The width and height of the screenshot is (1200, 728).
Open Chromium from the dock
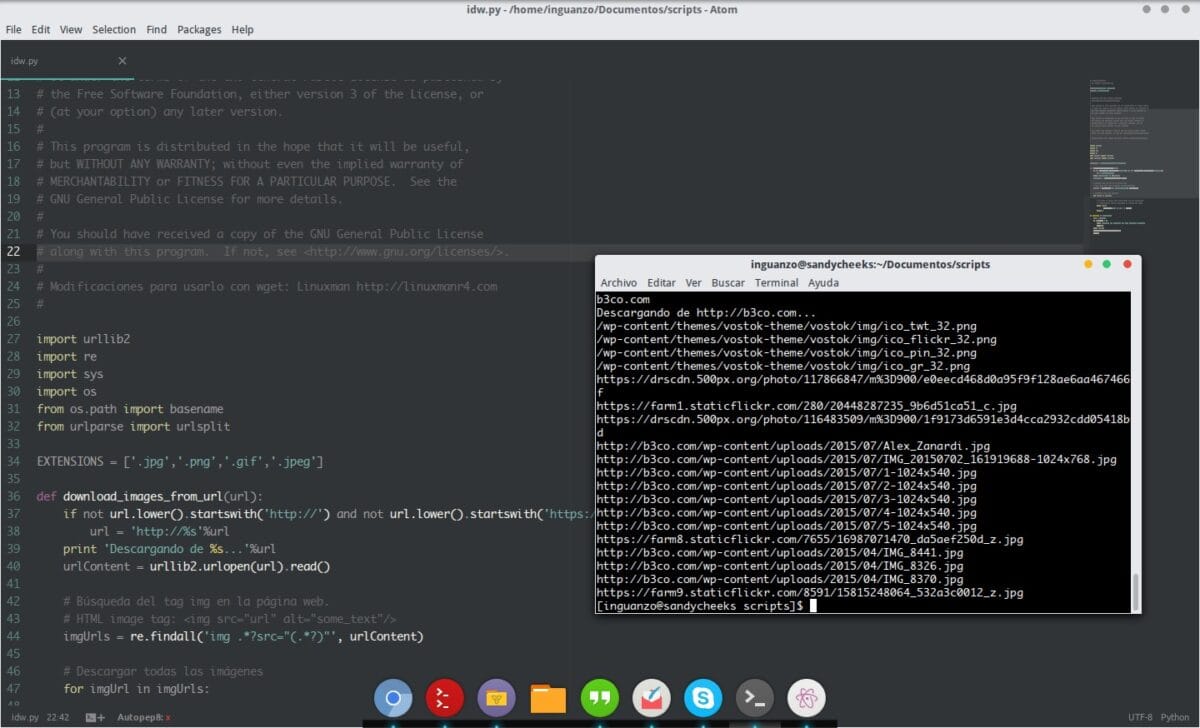coord(393,698)
